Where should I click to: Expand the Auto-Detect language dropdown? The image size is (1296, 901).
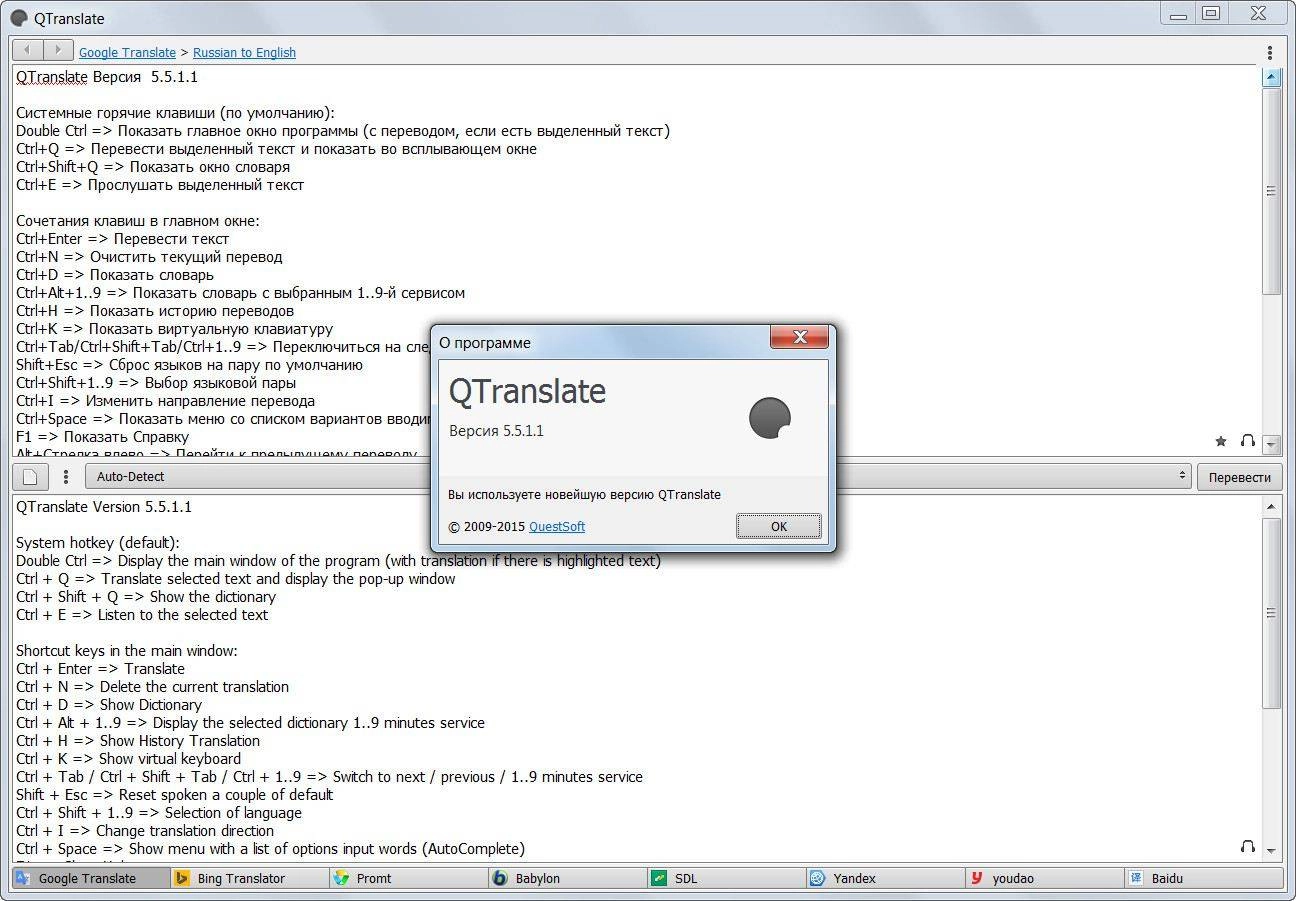coord(638,477)
